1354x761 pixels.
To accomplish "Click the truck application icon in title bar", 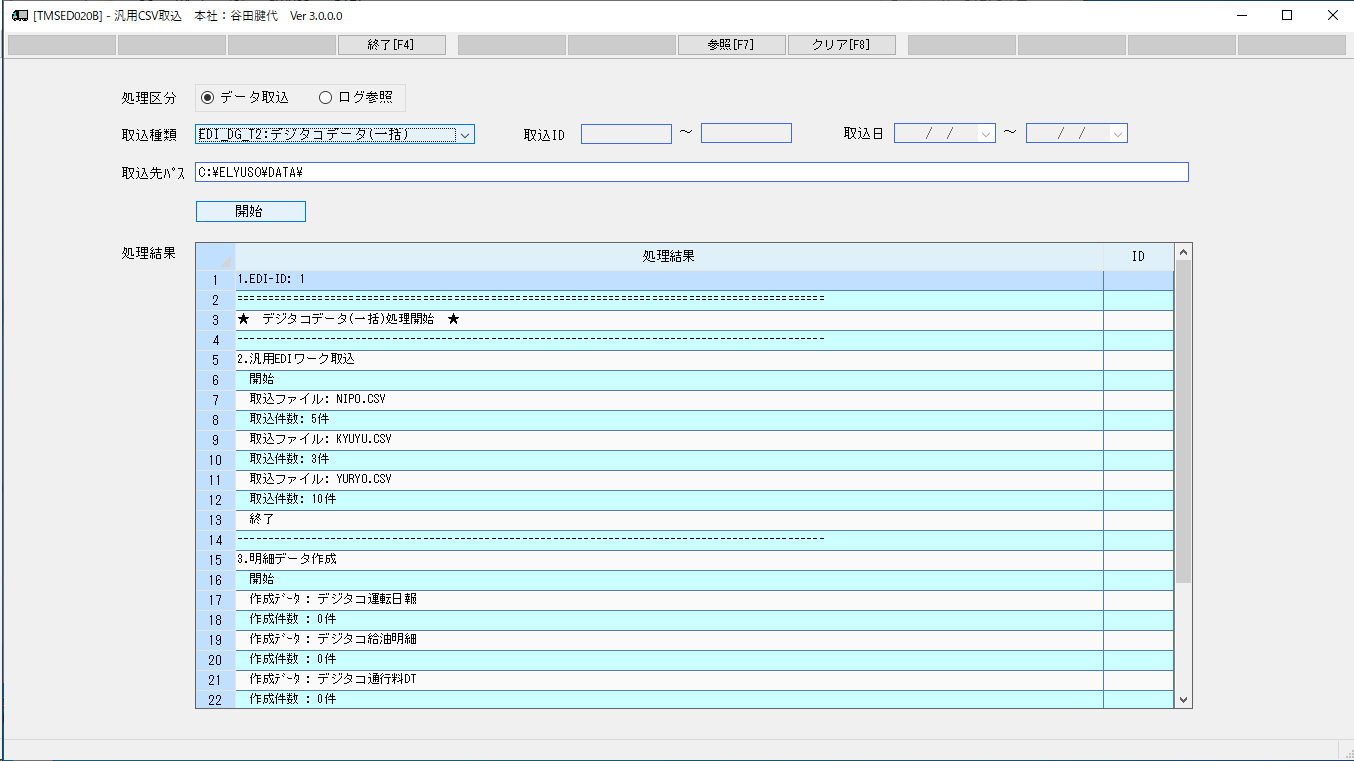I will pos(19,15).
